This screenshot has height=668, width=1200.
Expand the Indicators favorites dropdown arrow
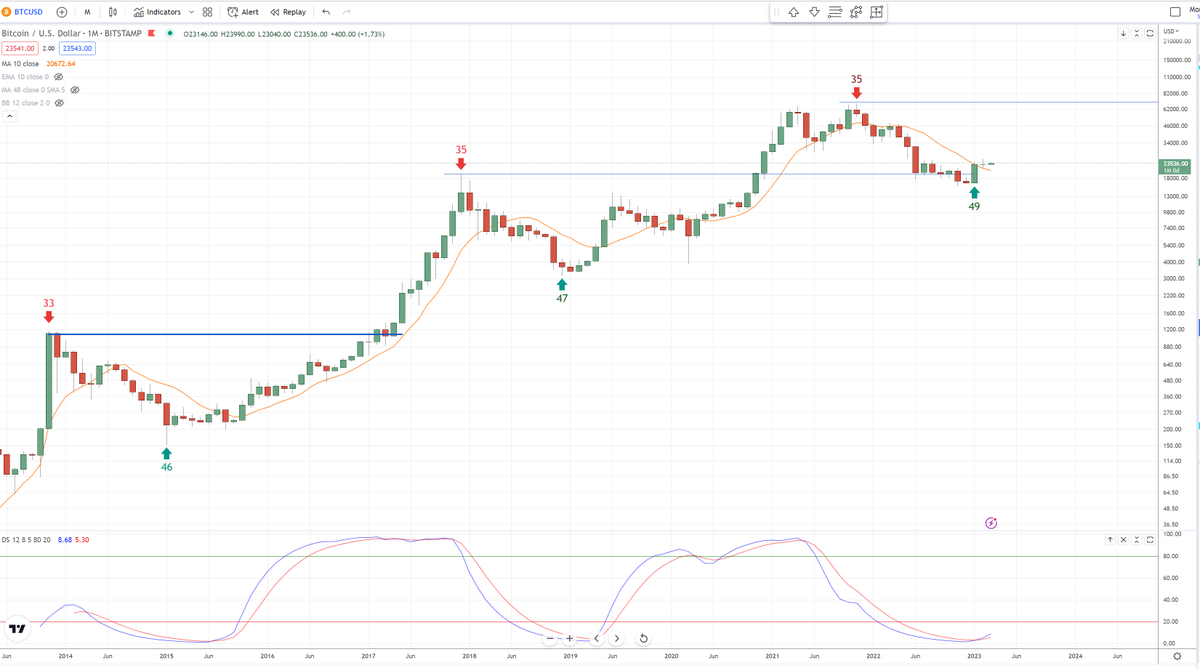(x=191, y=12)
